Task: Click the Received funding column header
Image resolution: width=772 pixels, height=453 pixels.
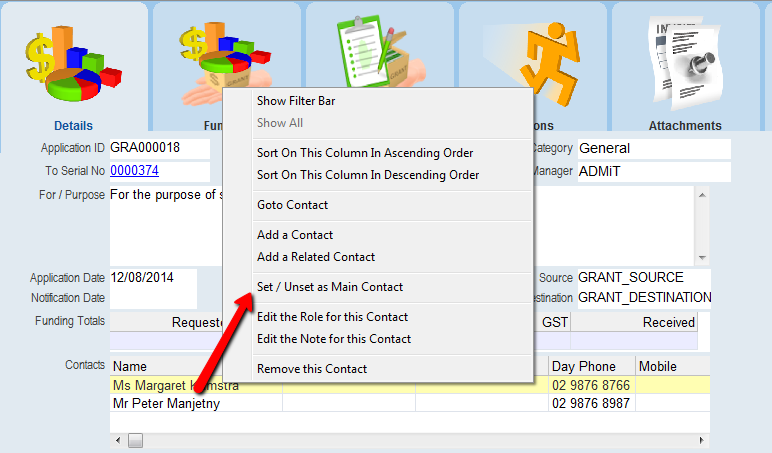Action: coord(634,322)
